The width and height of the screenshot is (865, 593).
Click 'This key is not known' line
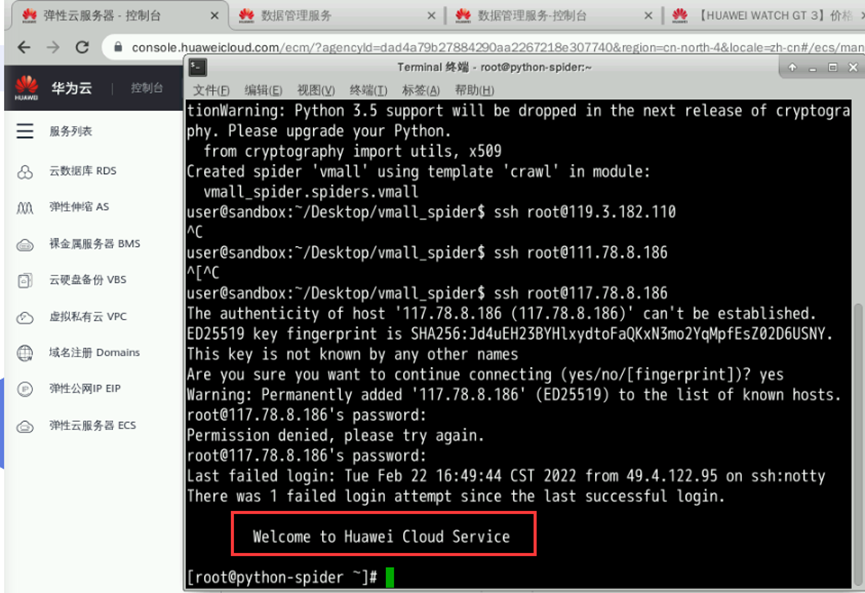353,354
